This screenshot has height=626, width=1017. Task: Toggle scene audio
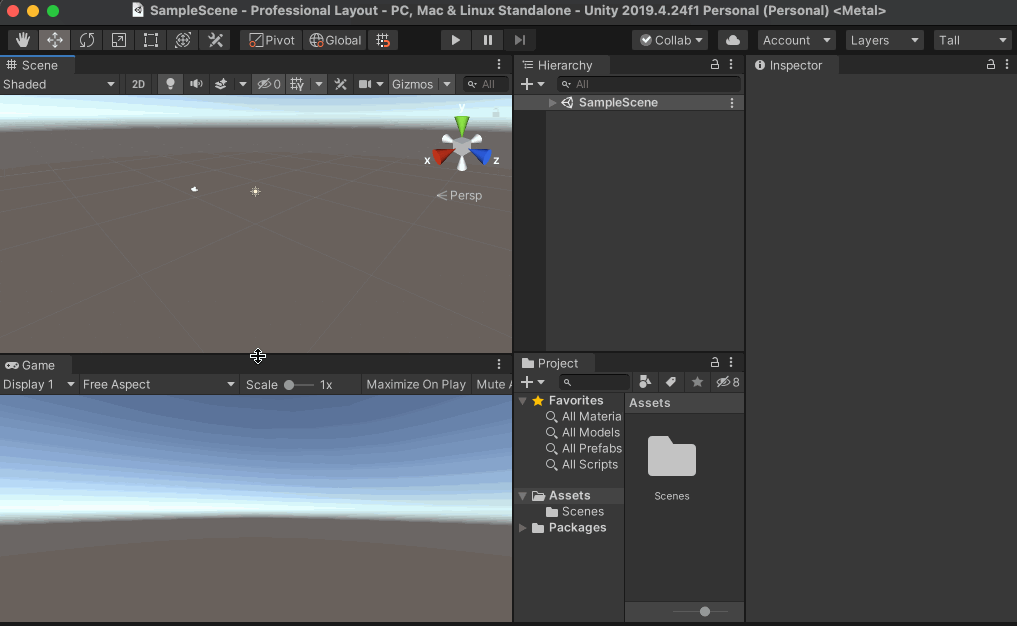point(196,84)
